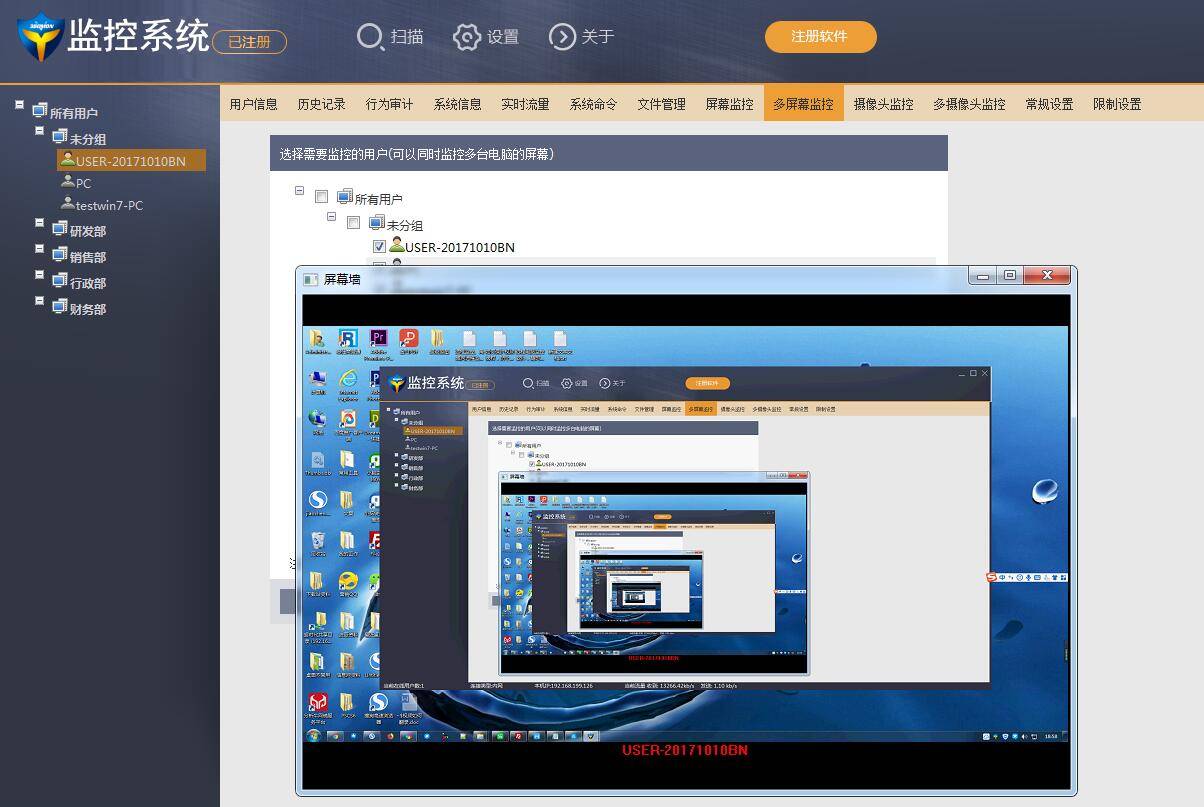Tick the 所有用户 checkbox in the main panel

pyautogui.click(x=321, y=197)
